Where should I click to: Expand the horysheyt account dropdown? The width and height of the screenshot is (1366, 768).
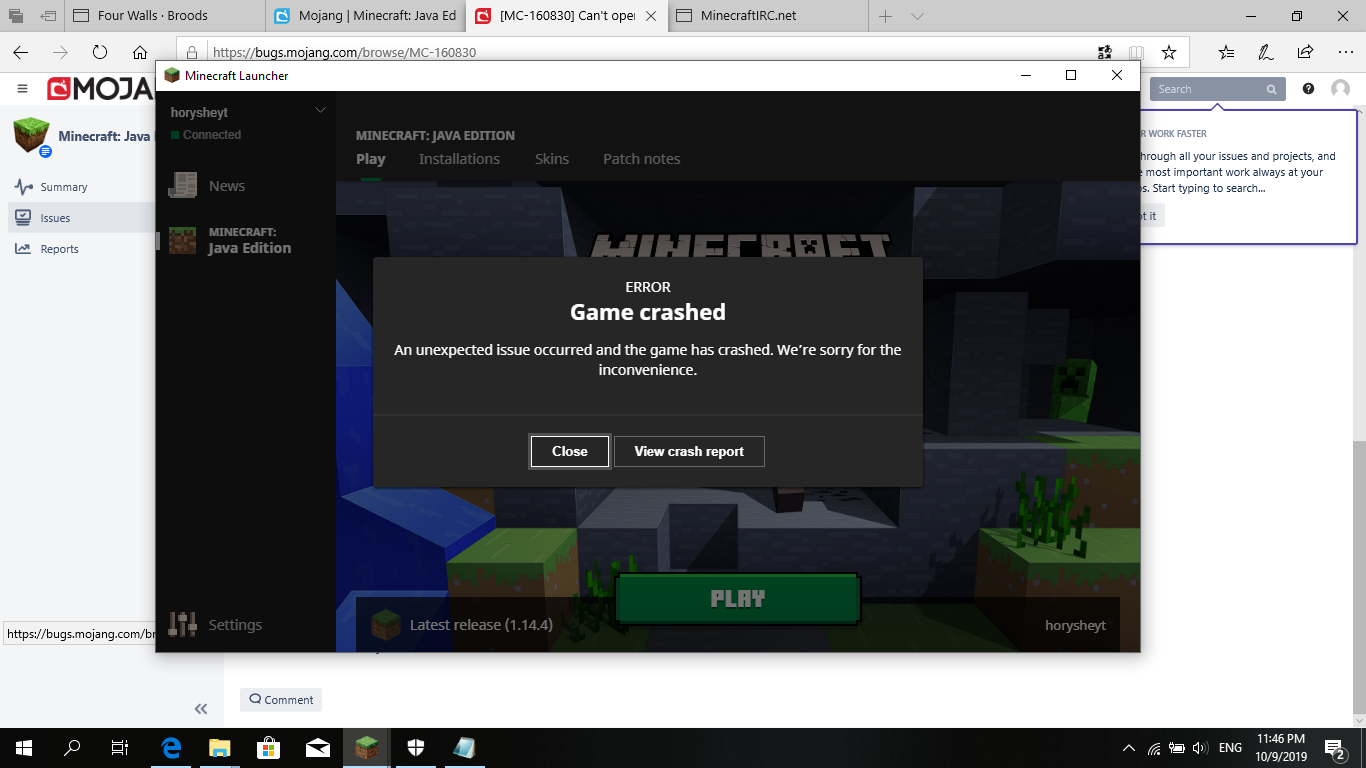[x=320, y=110]
